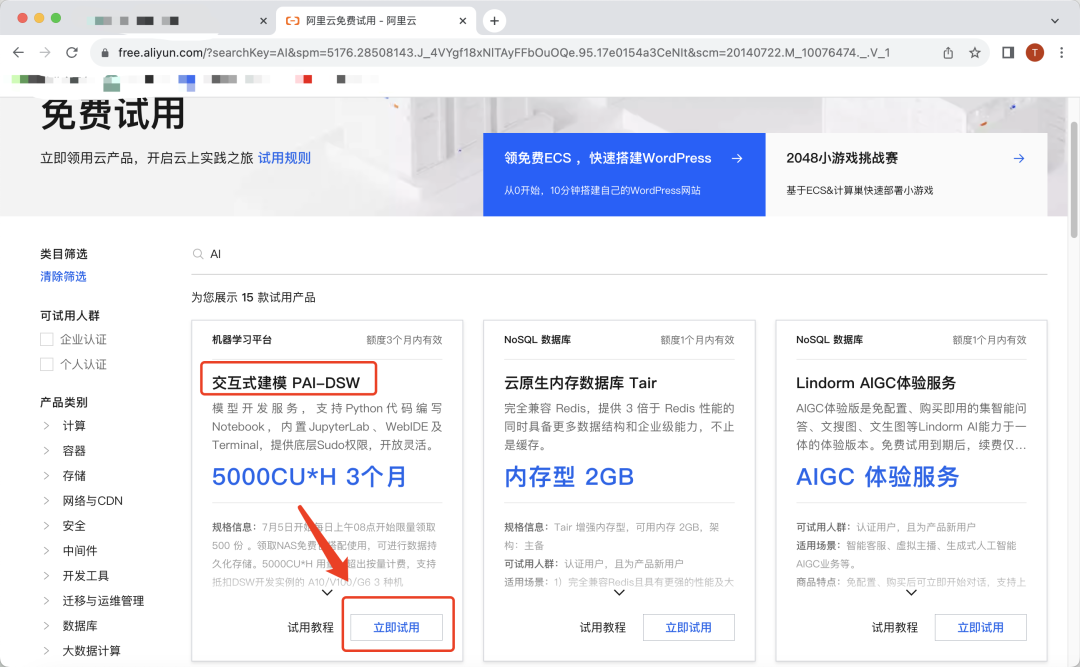Open the browser's bookmark star icon
1080x667 pixels.
tap(974, 52)
